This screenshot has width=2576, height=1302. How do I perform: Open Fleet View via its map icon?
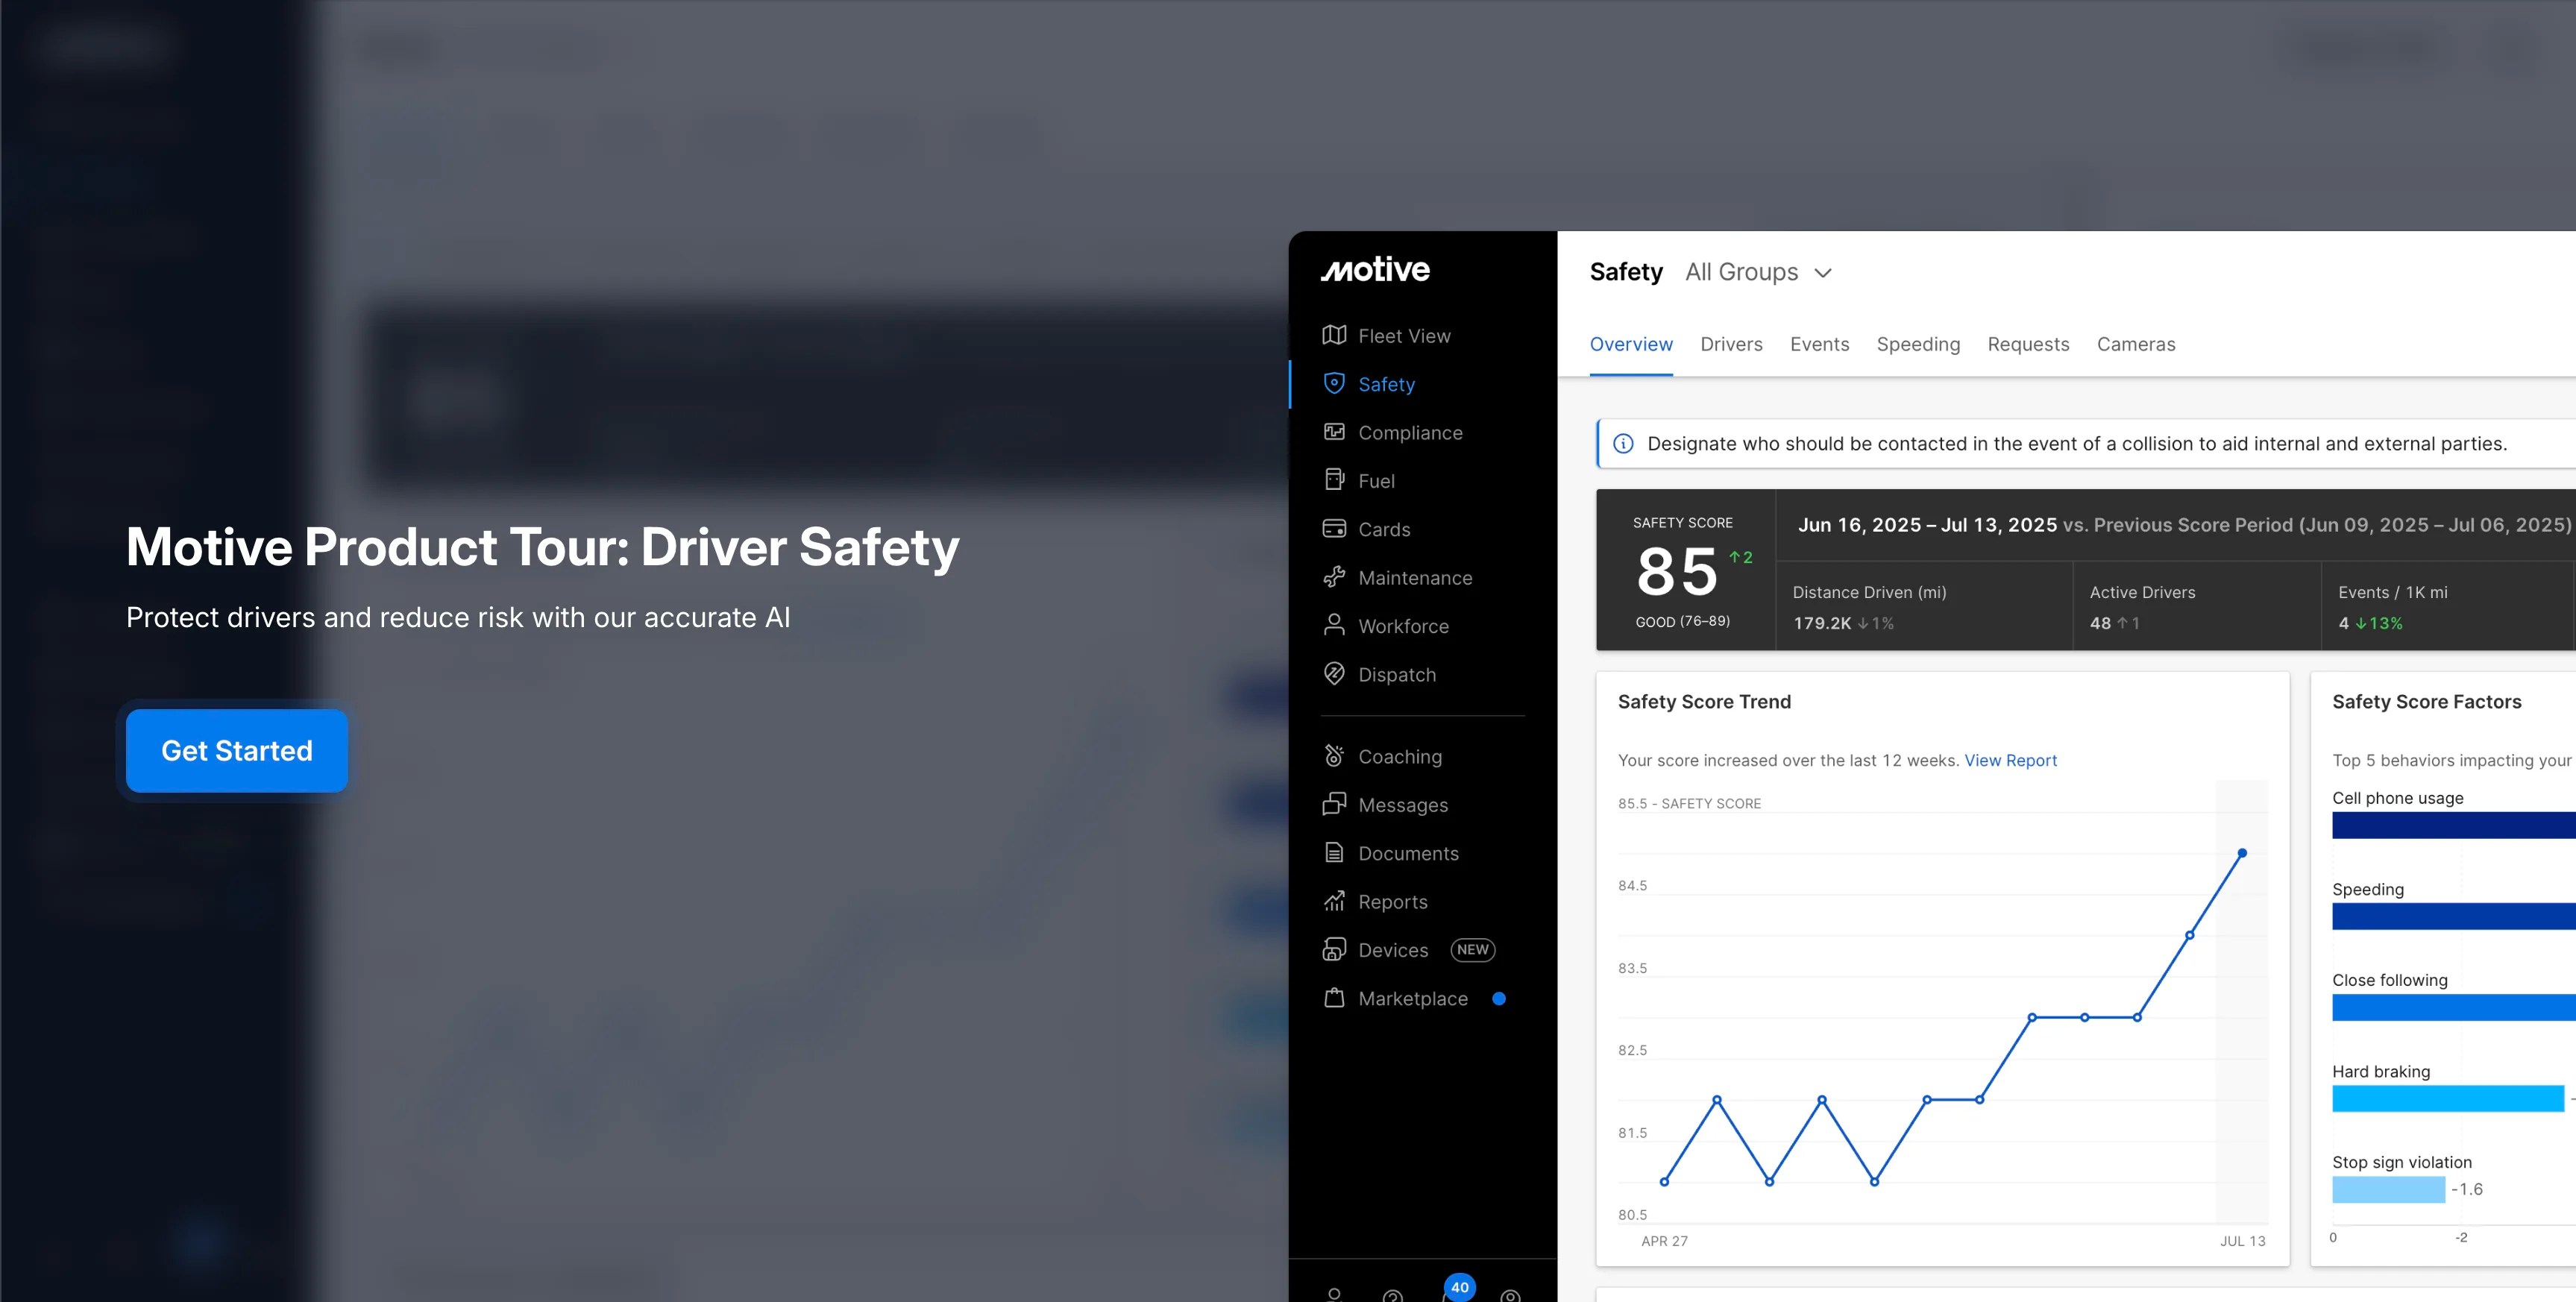pyautogui.click(x=1333, y=335)
